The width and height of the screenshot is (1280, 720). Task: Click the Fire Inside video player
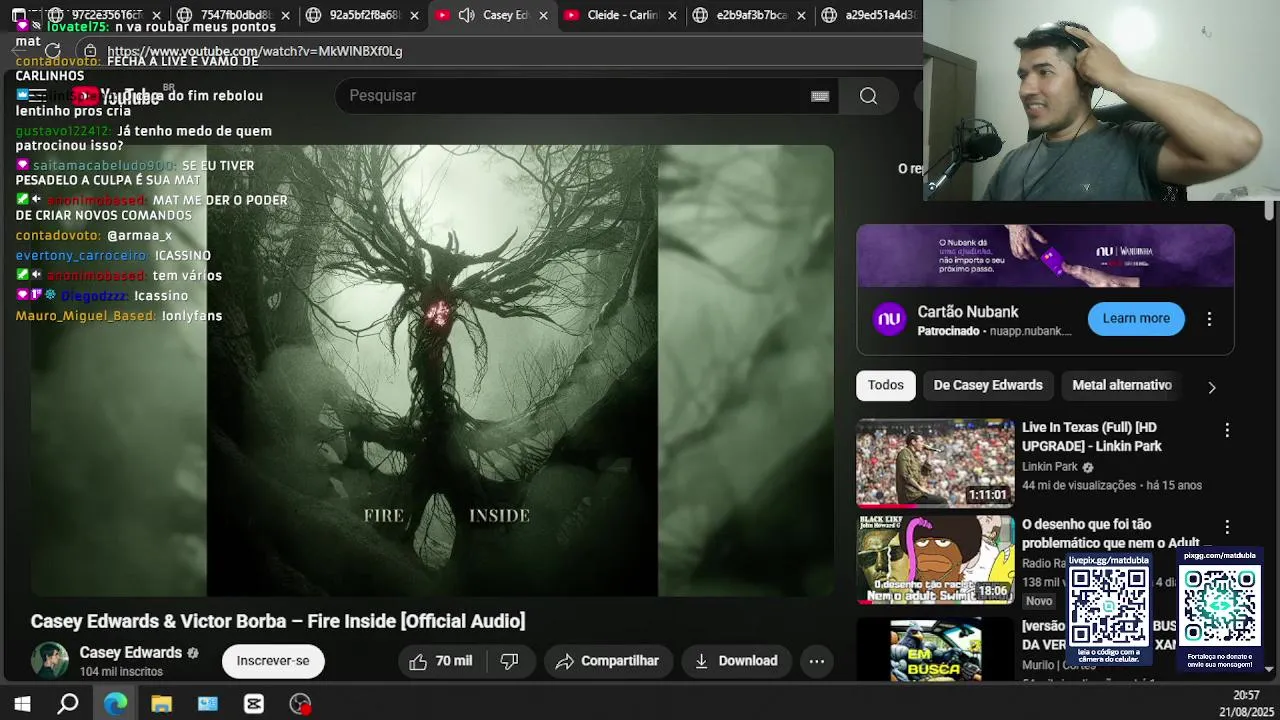click(432, 371)
